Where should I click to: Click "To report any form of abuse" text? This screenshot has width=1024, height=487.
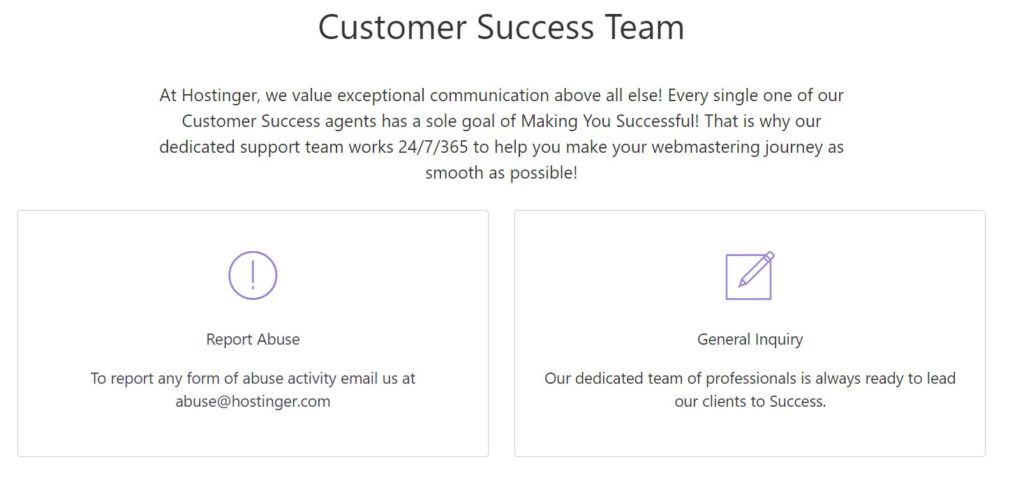coord(185,379)
